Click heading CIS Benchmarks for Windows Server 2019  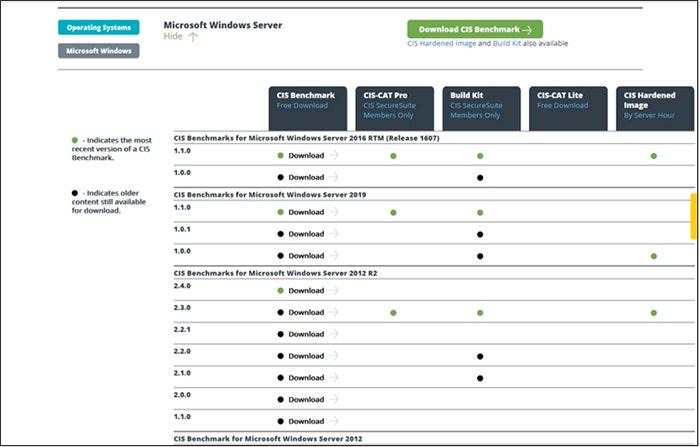pos(270,195)
